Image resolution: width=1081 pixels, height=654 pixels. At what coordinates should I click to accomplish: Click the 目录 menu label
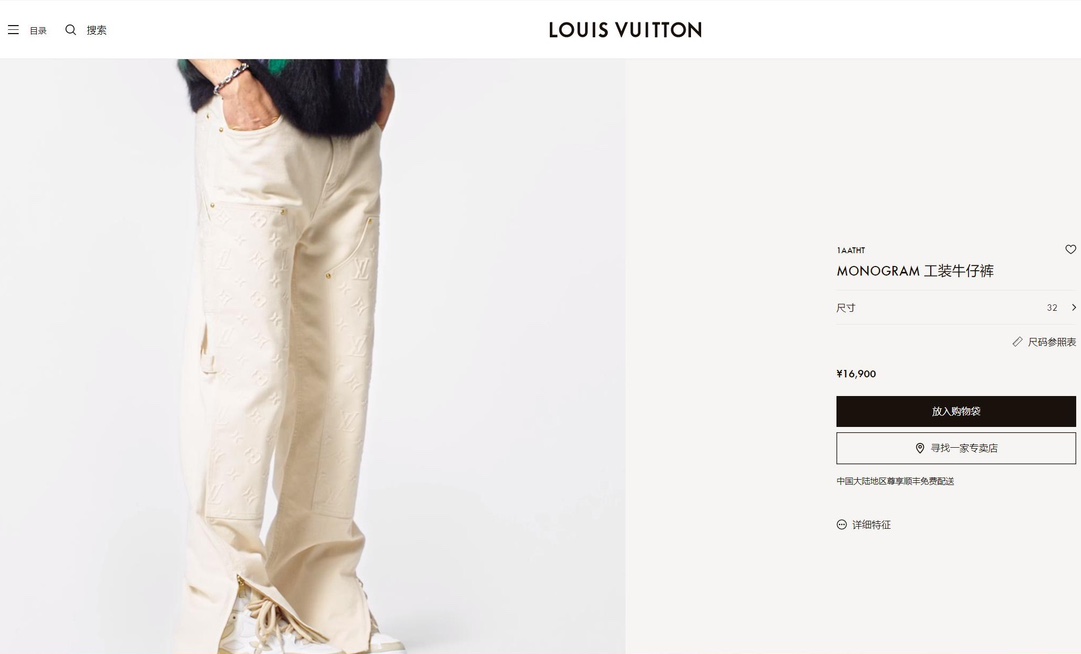point(38,30)
